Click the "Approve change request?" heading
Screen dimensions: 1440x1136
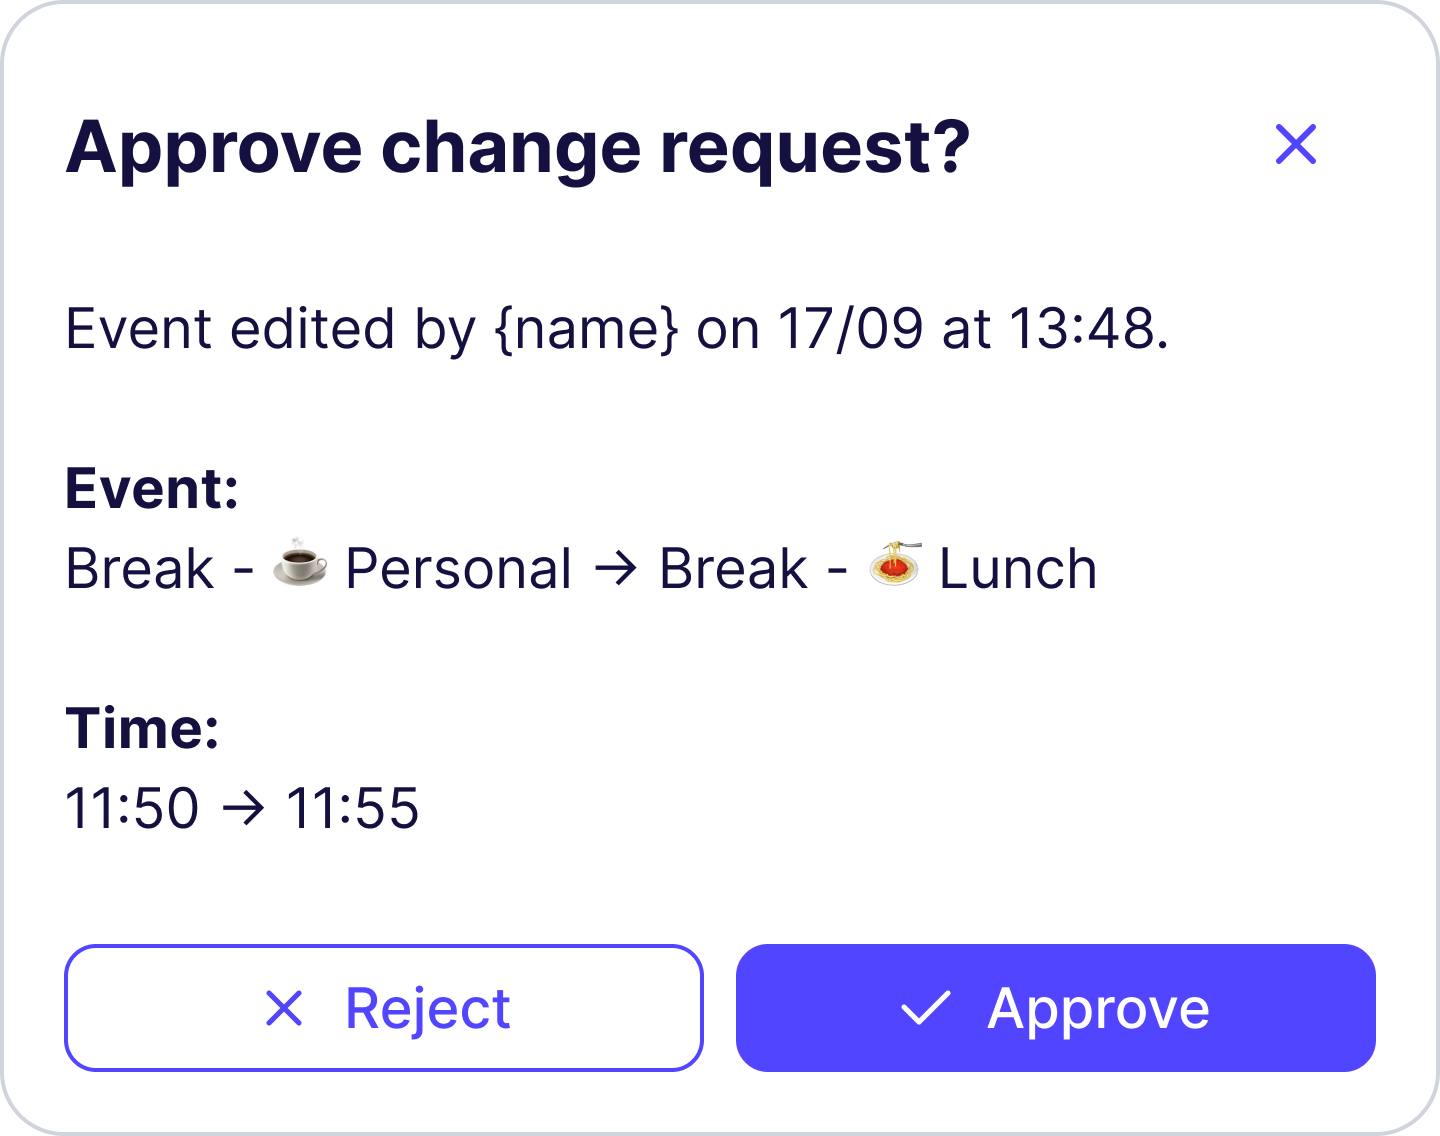coord(518,148)
